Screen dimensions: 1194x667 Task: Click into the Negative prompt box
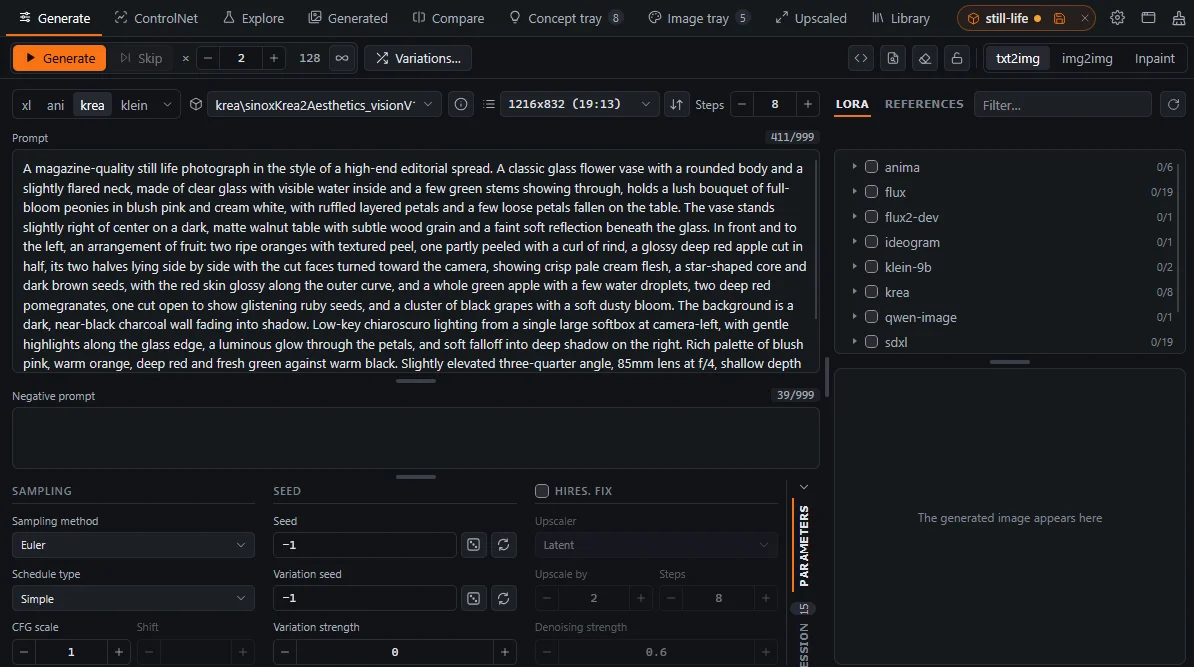pyautogui.click(x=416, y=438)
